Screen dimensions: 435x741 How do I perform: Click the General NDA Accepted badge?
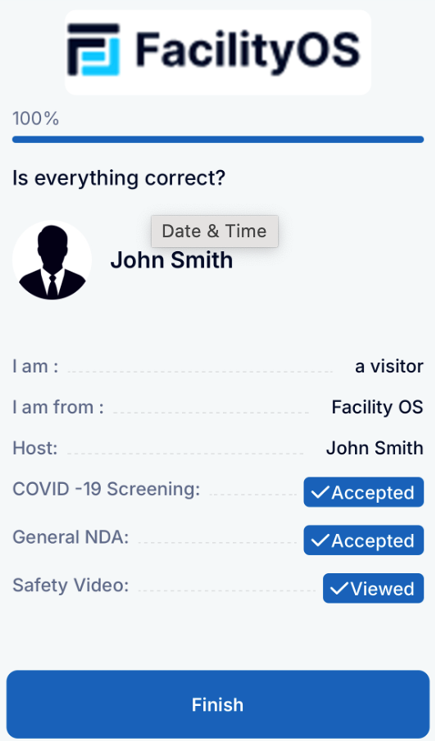364,540
